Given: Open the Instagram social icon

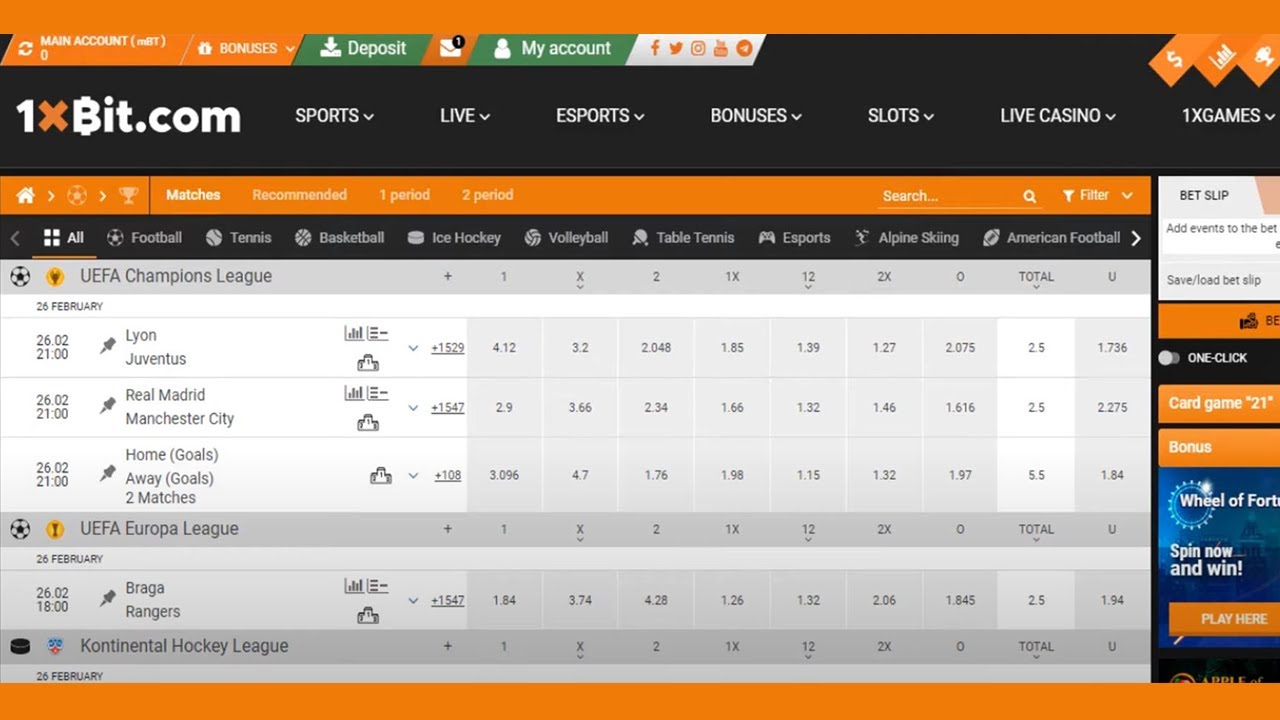Looking at the screenshot, I should pos(698,48).
